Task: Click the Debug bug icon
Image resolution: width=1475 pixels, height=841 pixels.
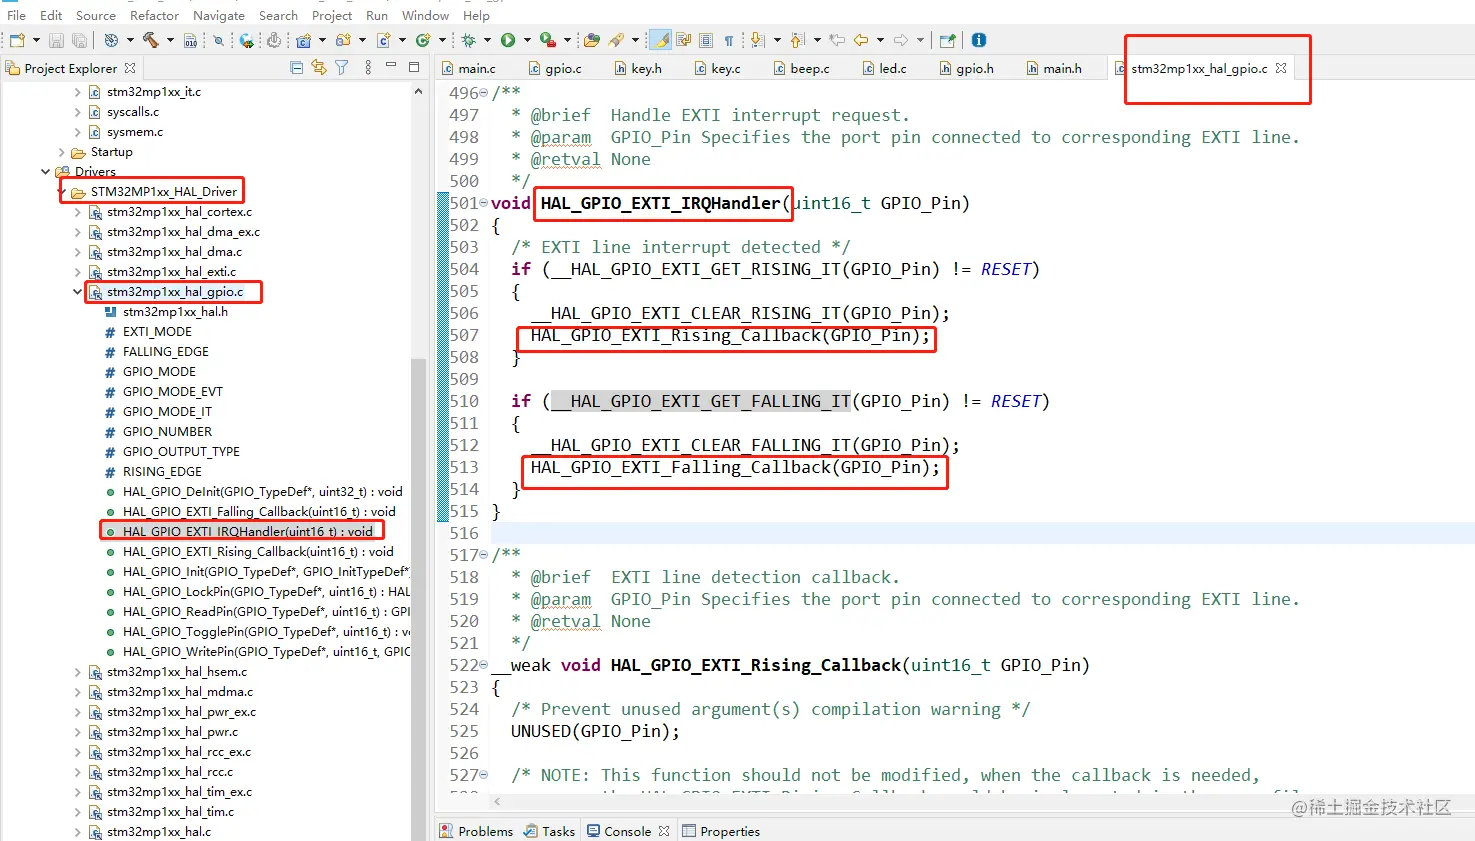Action: click(468, 40)
